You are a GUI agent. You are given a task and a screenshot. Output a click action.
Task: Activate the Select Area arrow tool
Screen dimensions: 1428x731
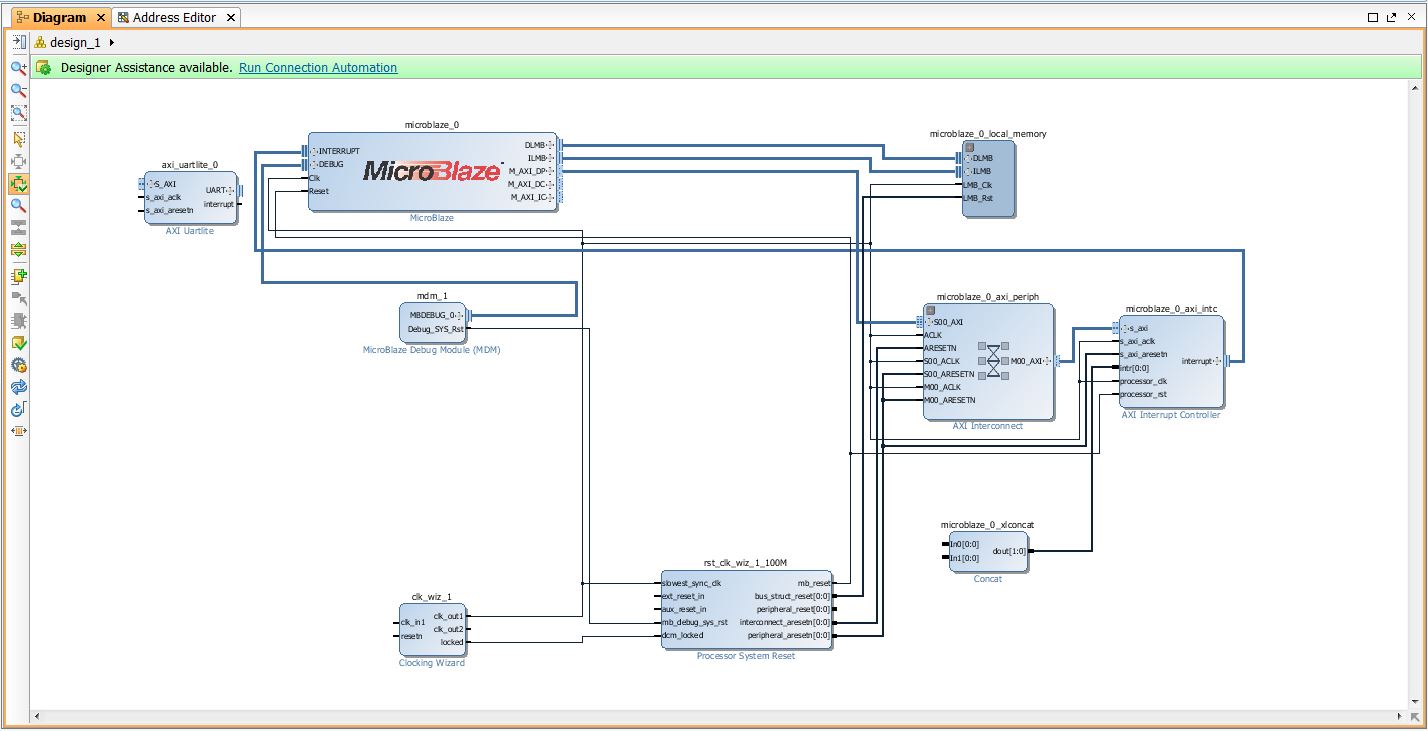(18, 139)
